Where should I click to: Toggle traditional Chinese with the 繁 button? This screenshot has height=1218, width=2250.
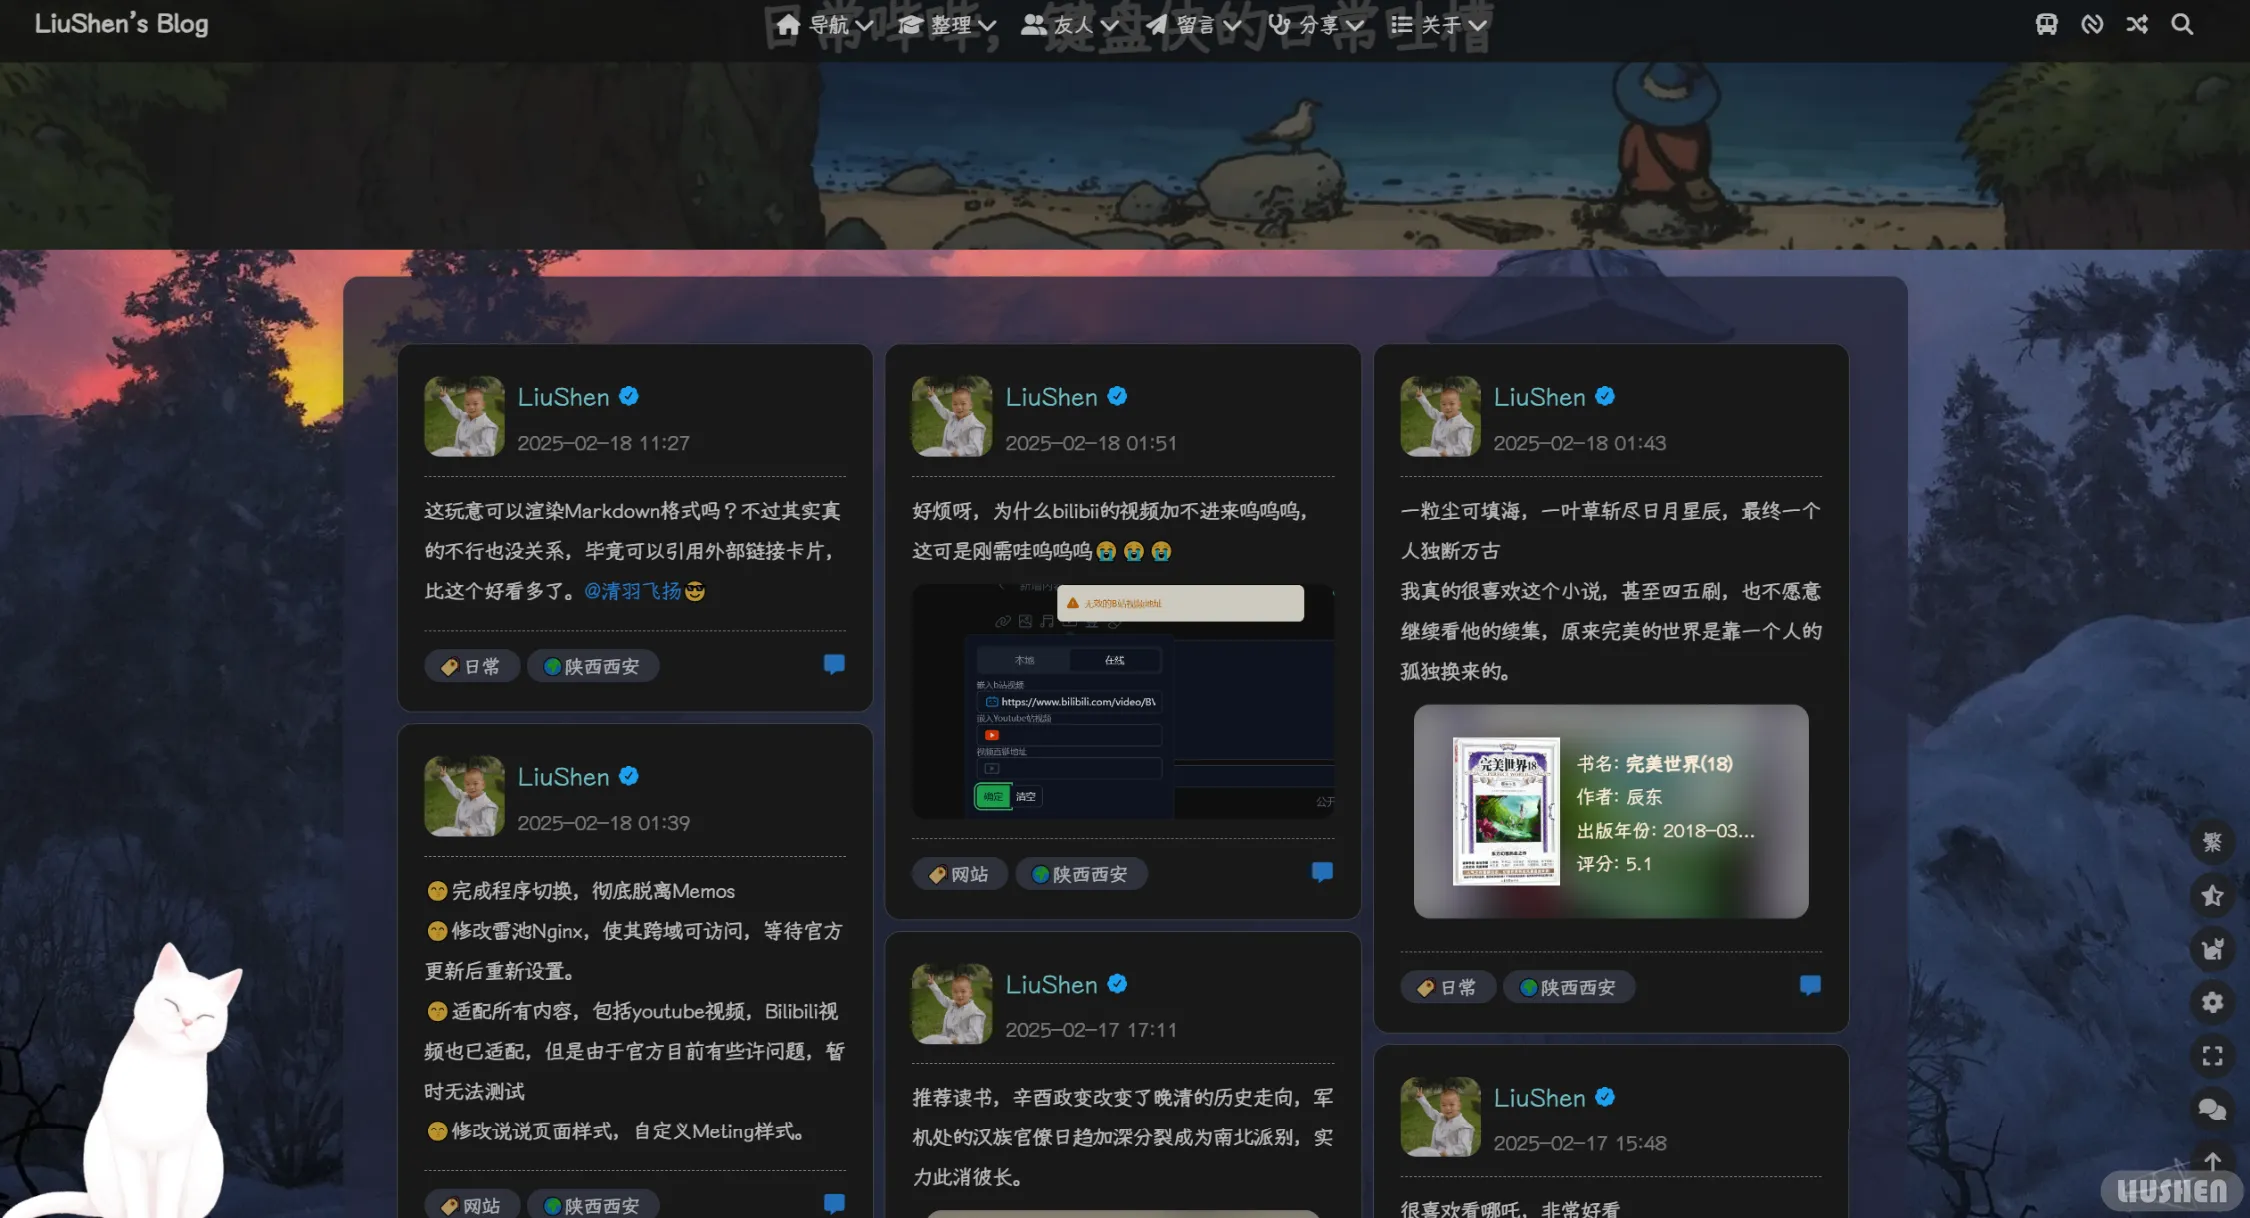click(x=2212, y=843)
